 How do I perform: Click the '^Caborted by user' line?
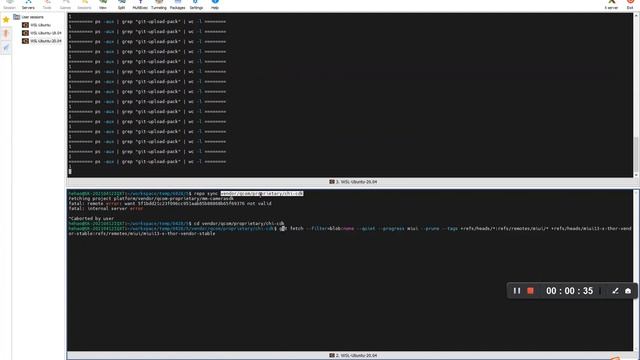[91, 218]
